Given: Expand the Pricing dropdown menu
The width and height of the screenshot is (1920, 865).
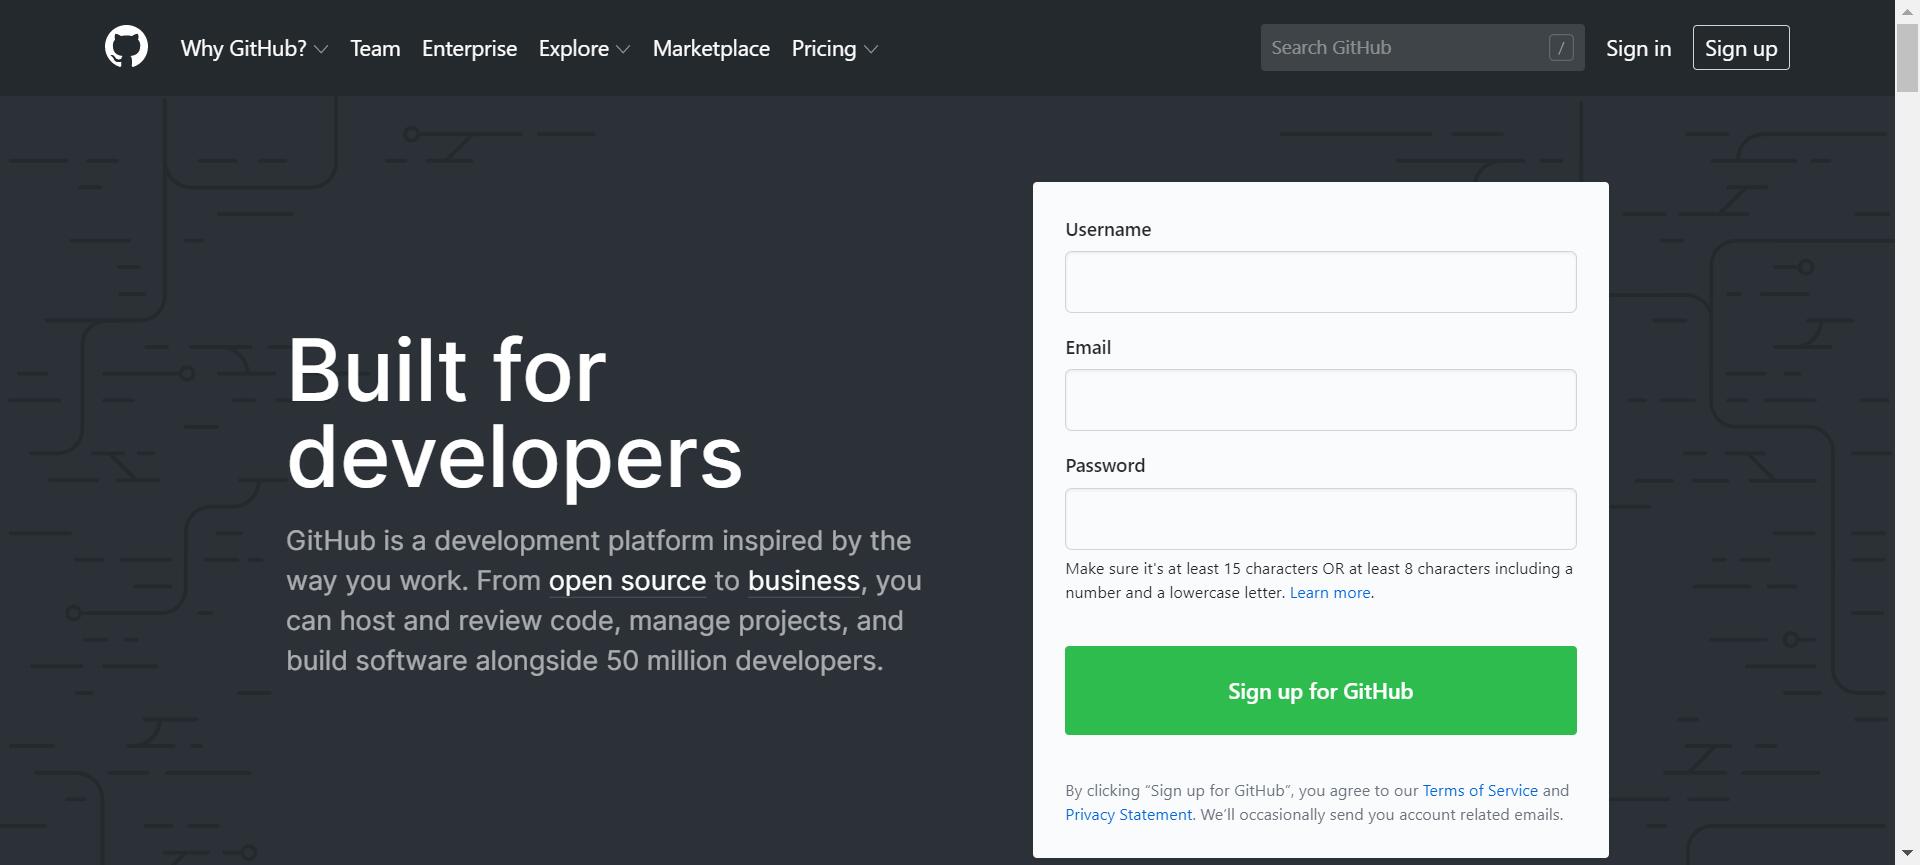Looking at the screenshot, I should coord(834,48).
